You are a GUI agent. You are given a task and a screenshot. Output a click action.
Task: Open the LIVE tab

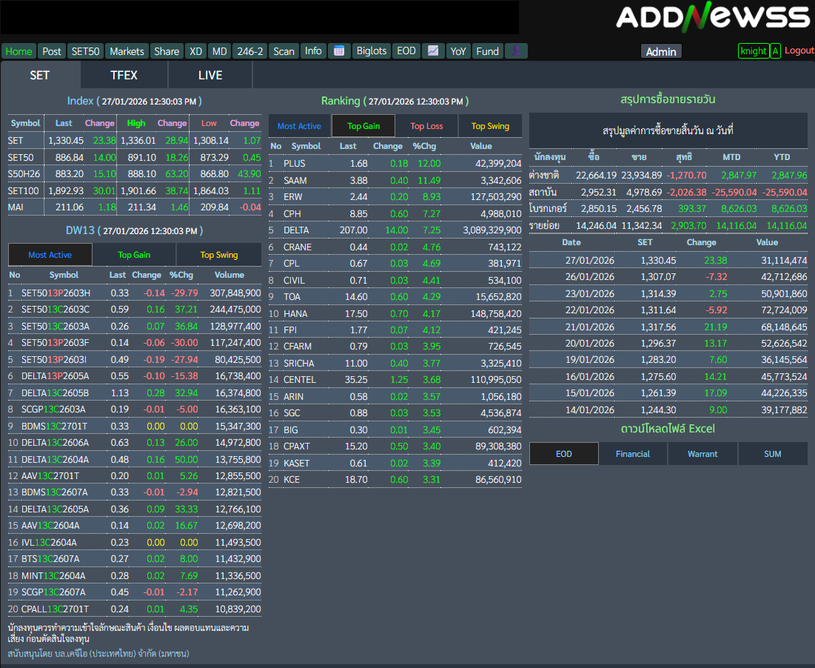pos(210,75)
